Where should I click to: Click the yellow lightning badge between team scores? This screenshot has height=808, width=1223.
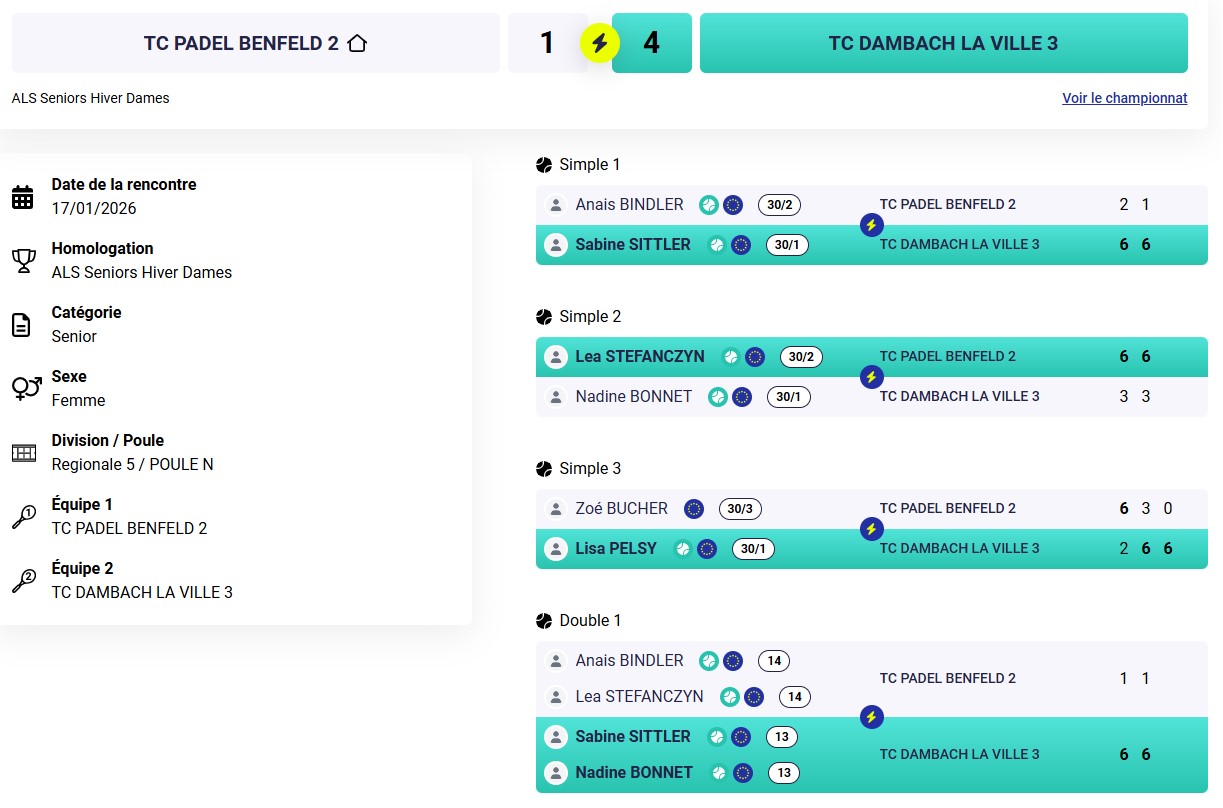(x=600, y=43)
